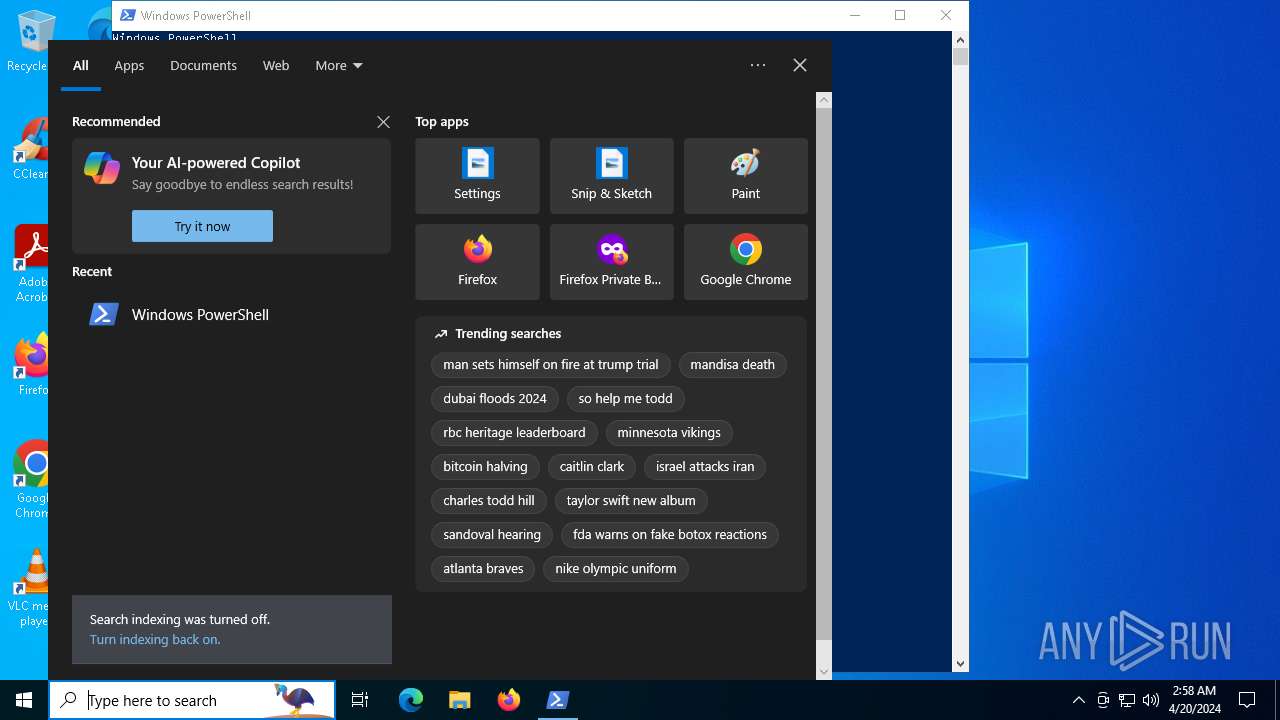Screen dimensions: 1280x720
Task: Open network status tray icon
Action: [1127, 700]
